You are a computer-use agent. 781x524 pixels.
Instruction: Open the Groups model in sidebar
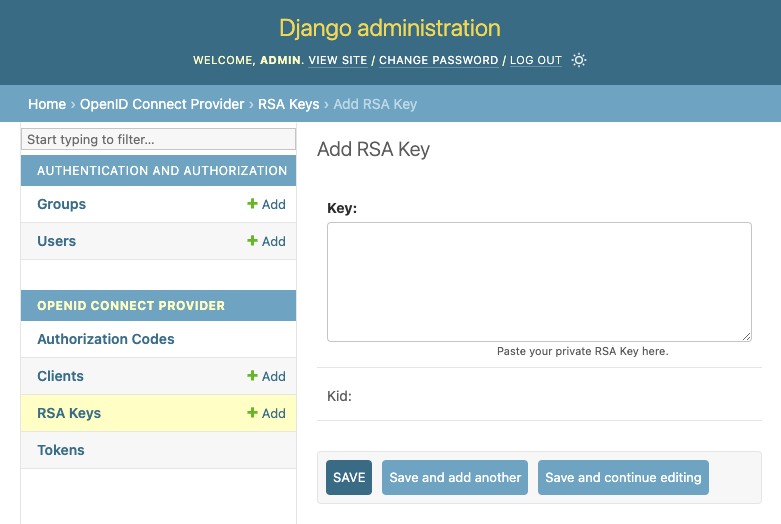61,204
